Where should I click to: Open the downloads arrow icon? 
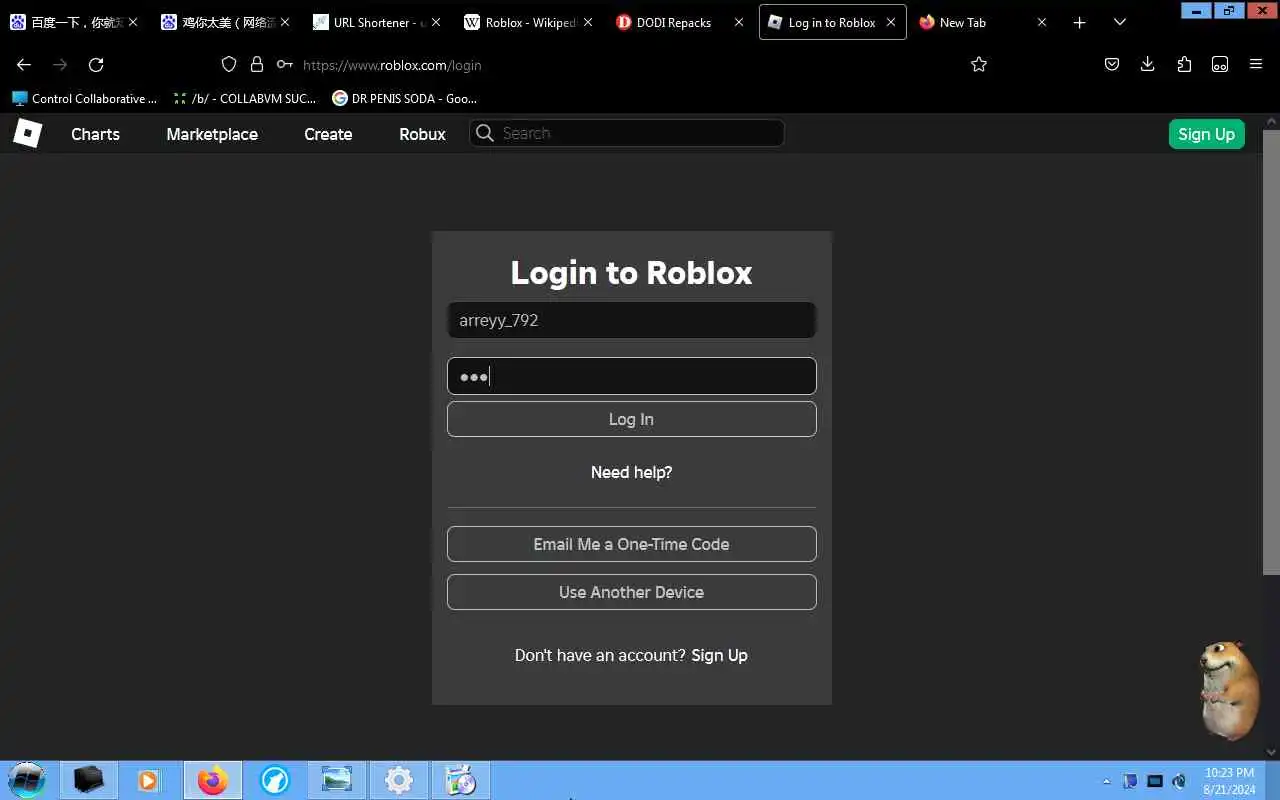tap(1147, 64)
